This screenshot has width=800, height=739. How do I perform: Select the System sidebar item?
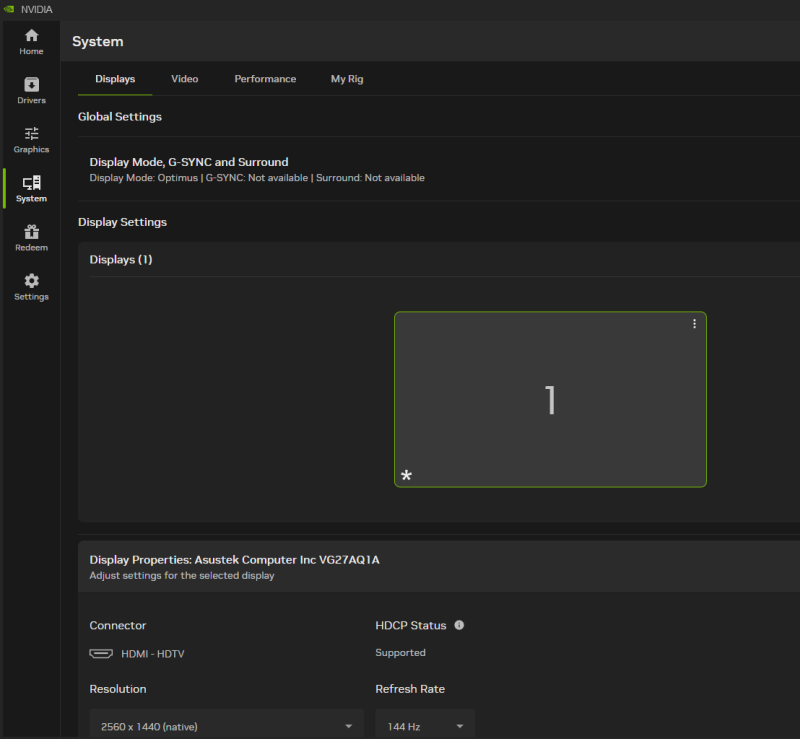pyautogui.click(x=31, y=189)
